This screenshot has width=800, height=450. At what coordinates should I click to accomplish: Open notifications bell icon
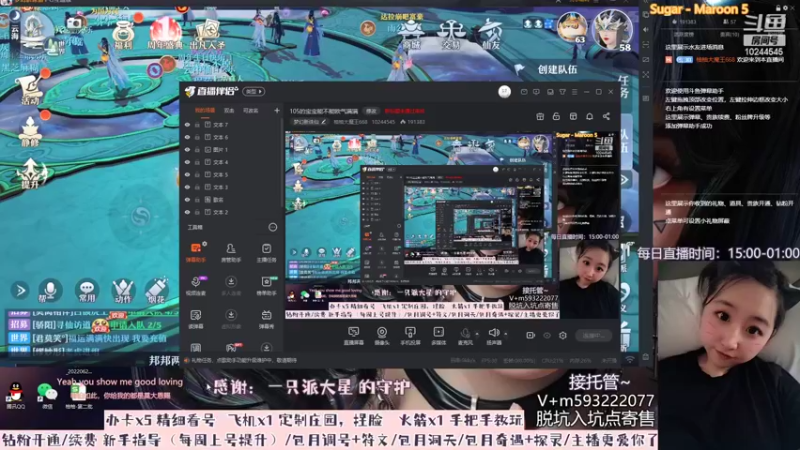[589, 116]
